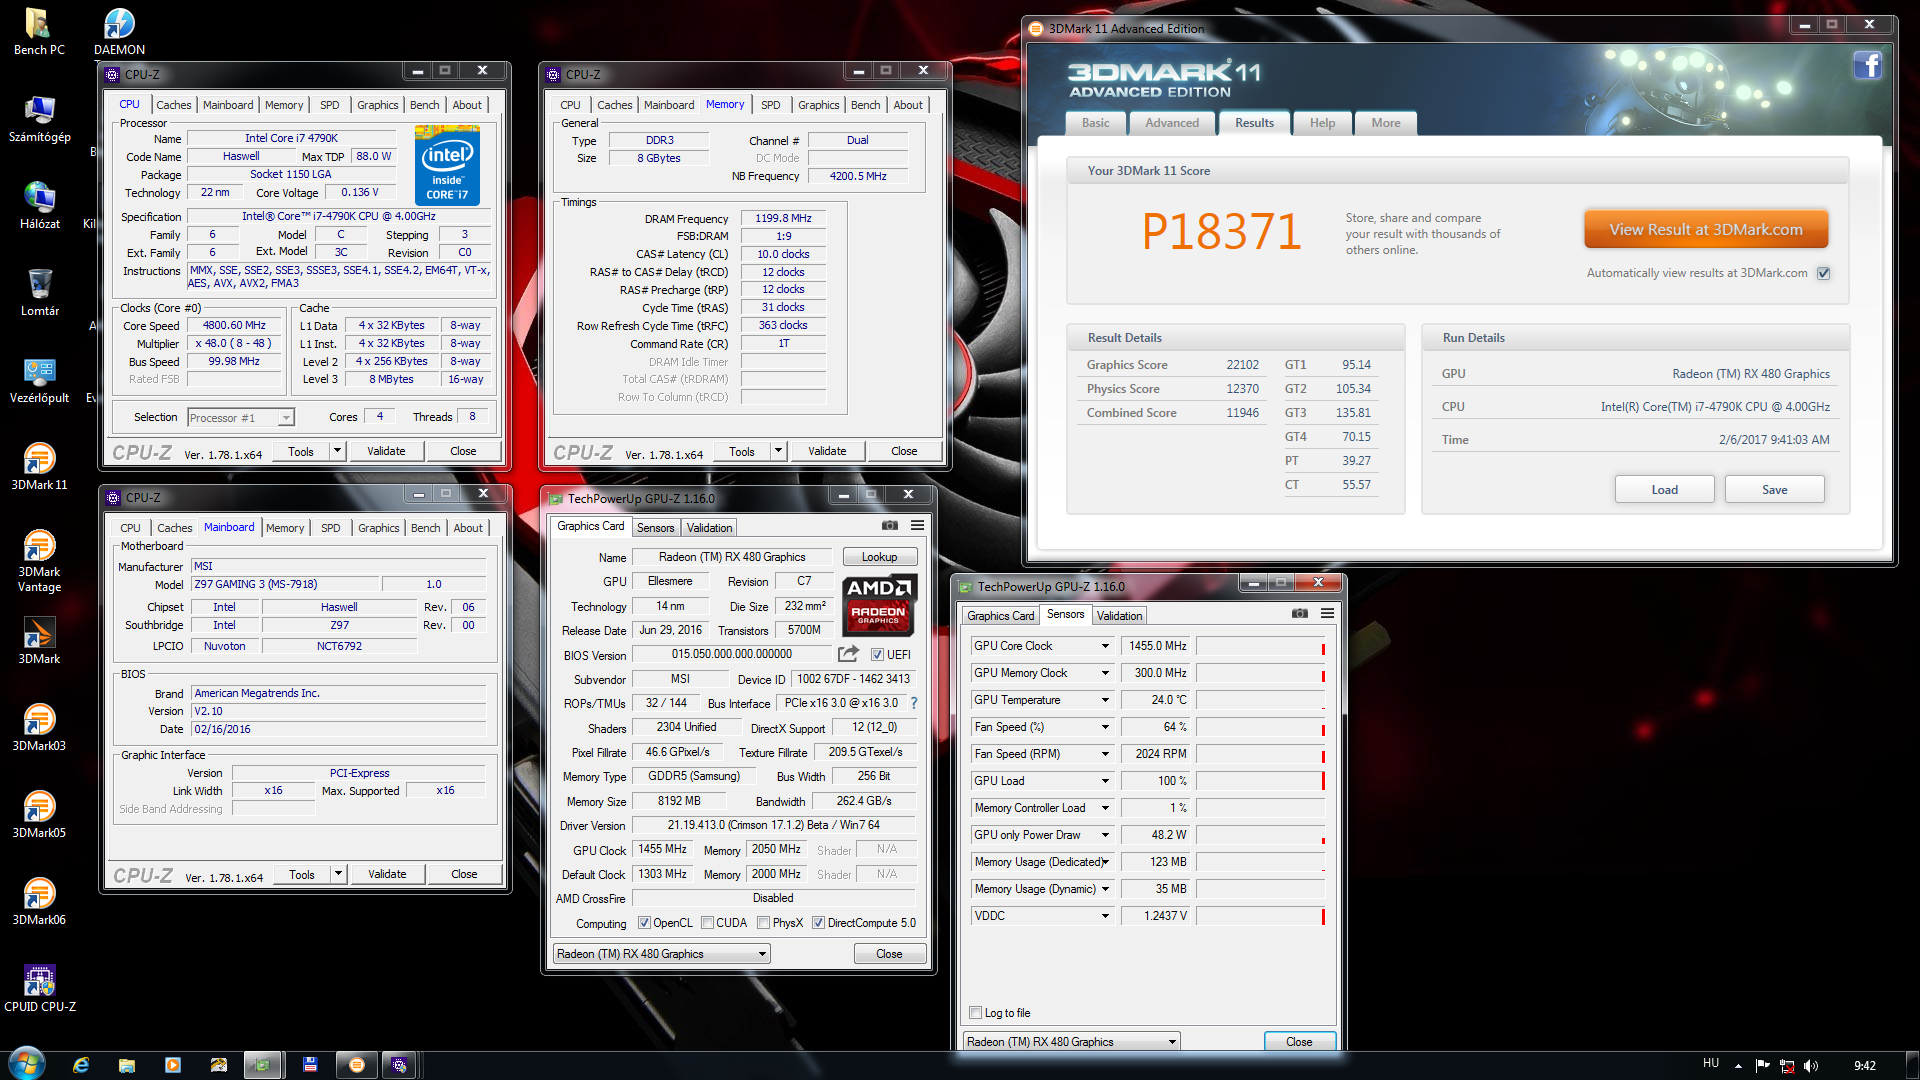The image size is (1920, 1080).
Task: Launch 3DMark 11 from the desktop
Action: coord(39,467)
